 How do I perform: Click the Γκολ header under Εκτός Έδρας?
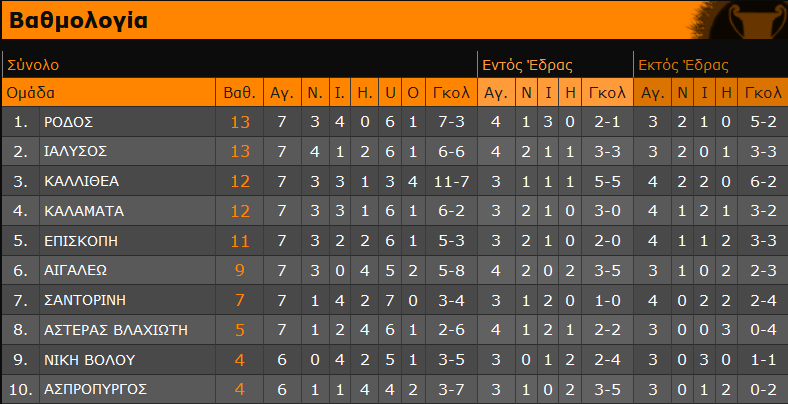coord(763,93)
